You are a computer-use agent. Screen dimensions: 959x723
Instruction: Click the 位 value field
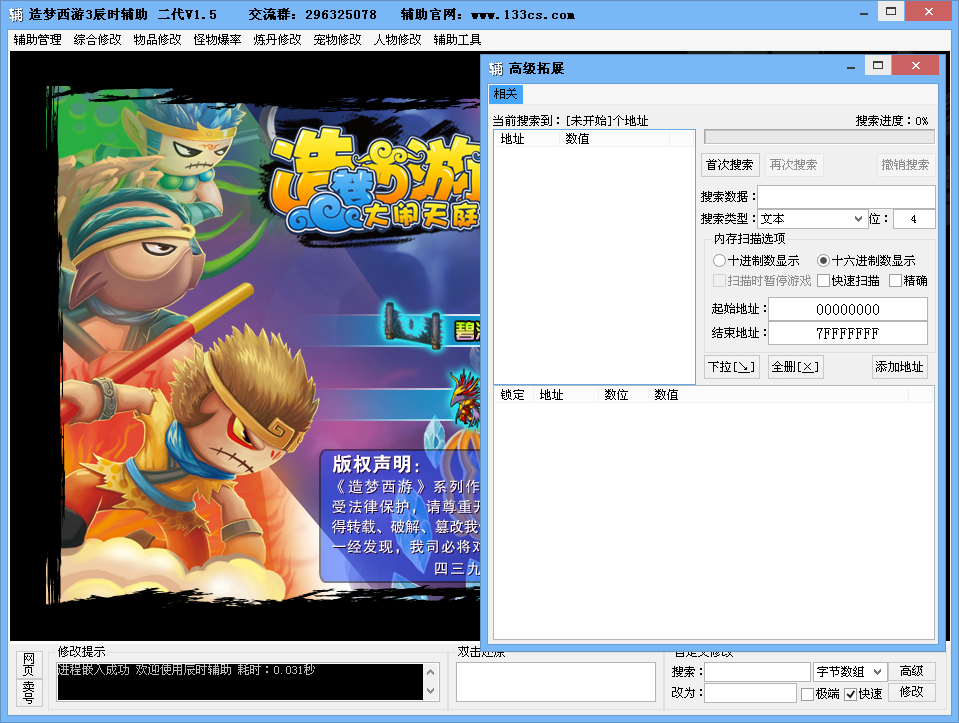click(x=914, y=219)
